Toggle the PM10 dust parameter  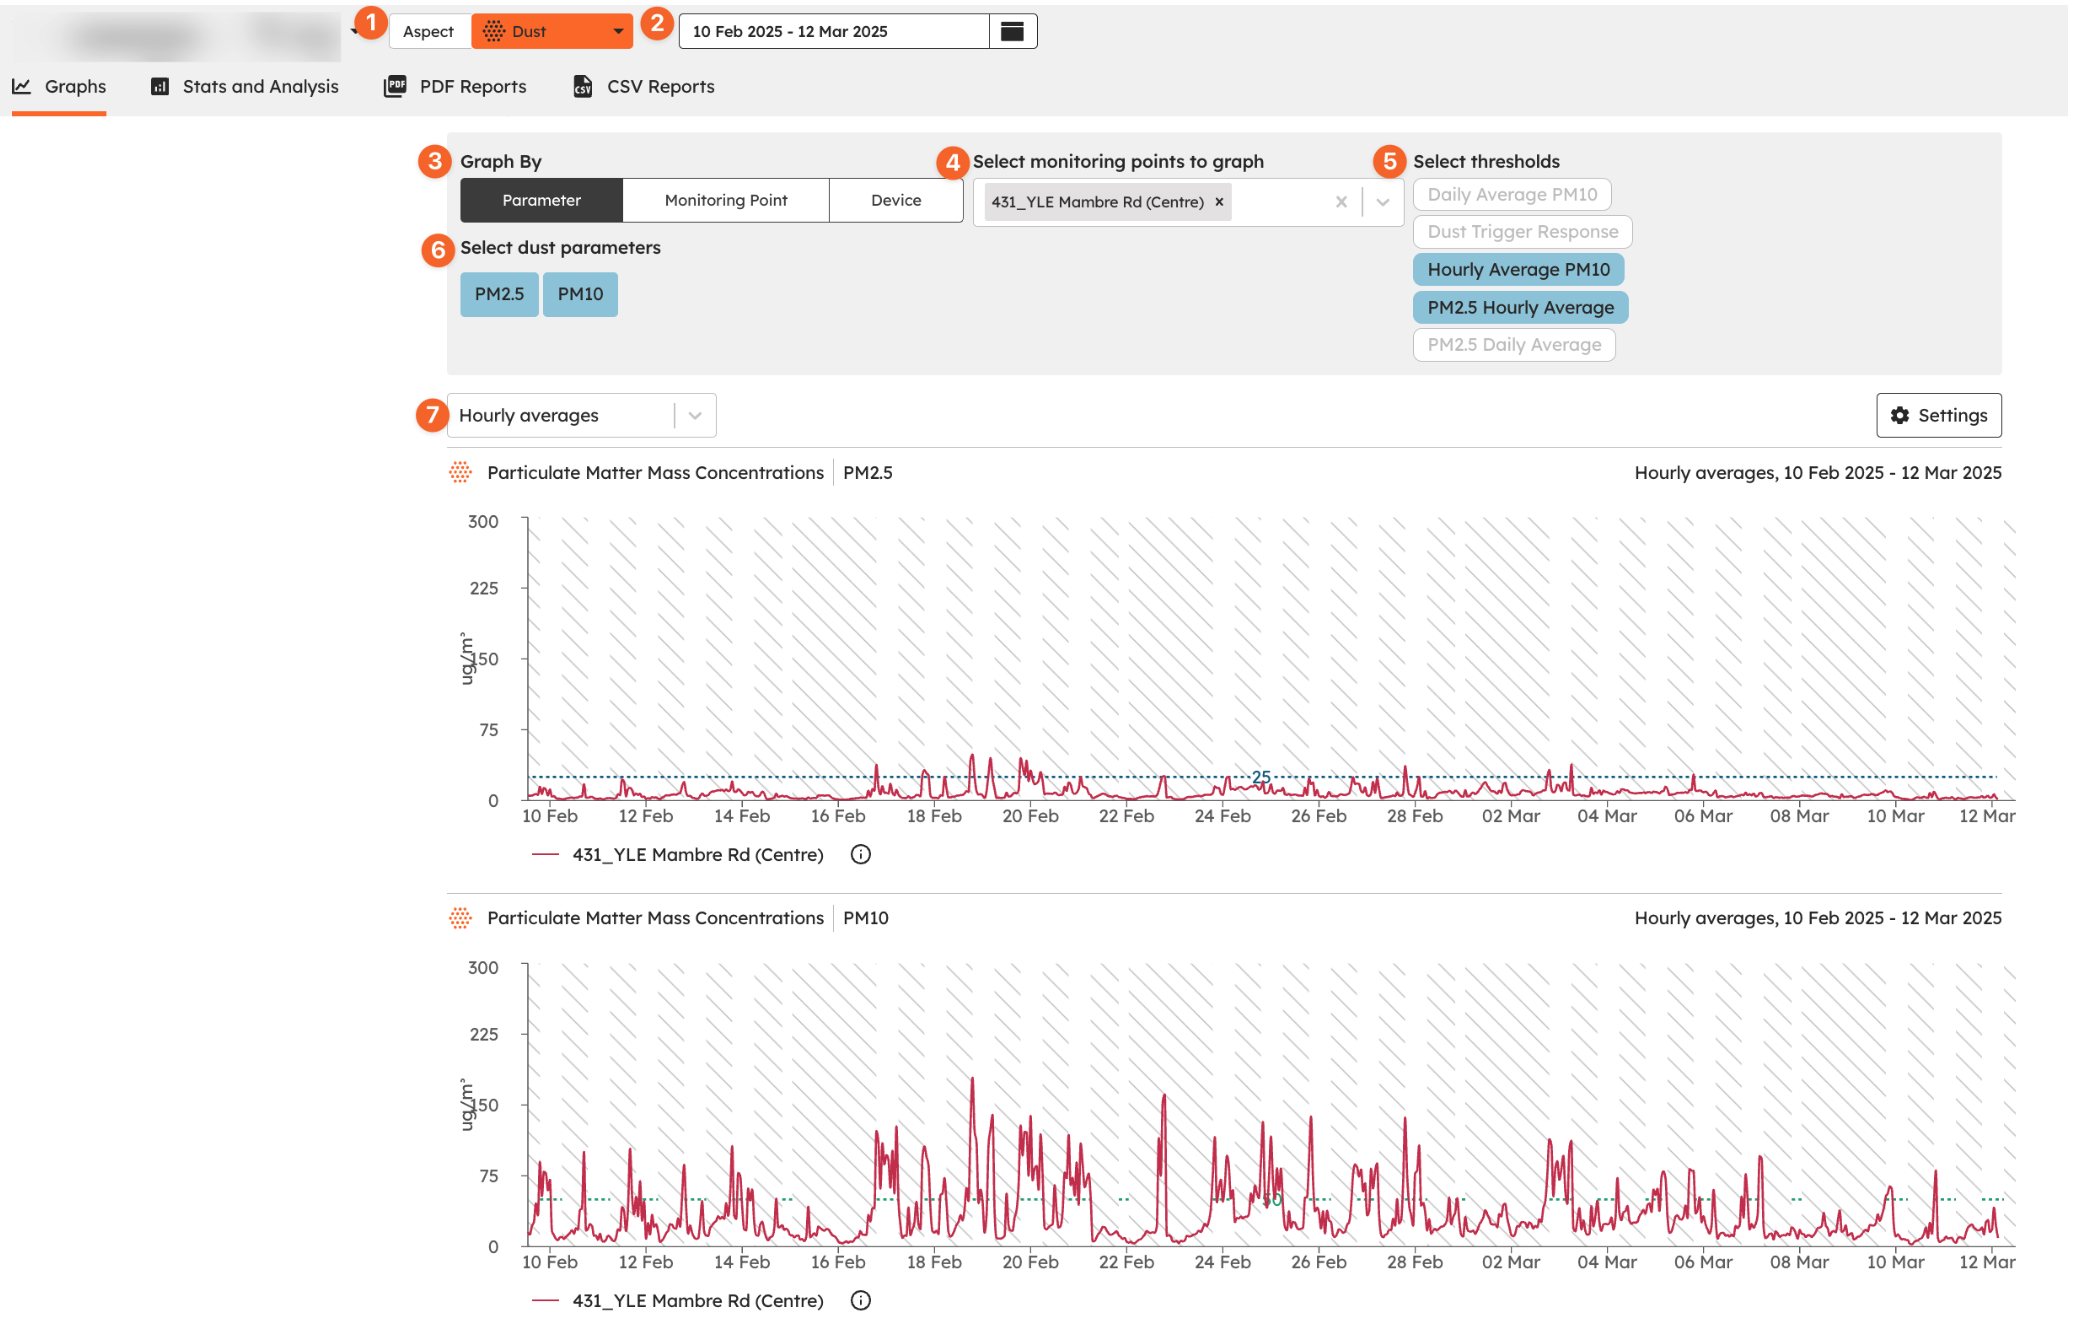(x=580, y=294)
